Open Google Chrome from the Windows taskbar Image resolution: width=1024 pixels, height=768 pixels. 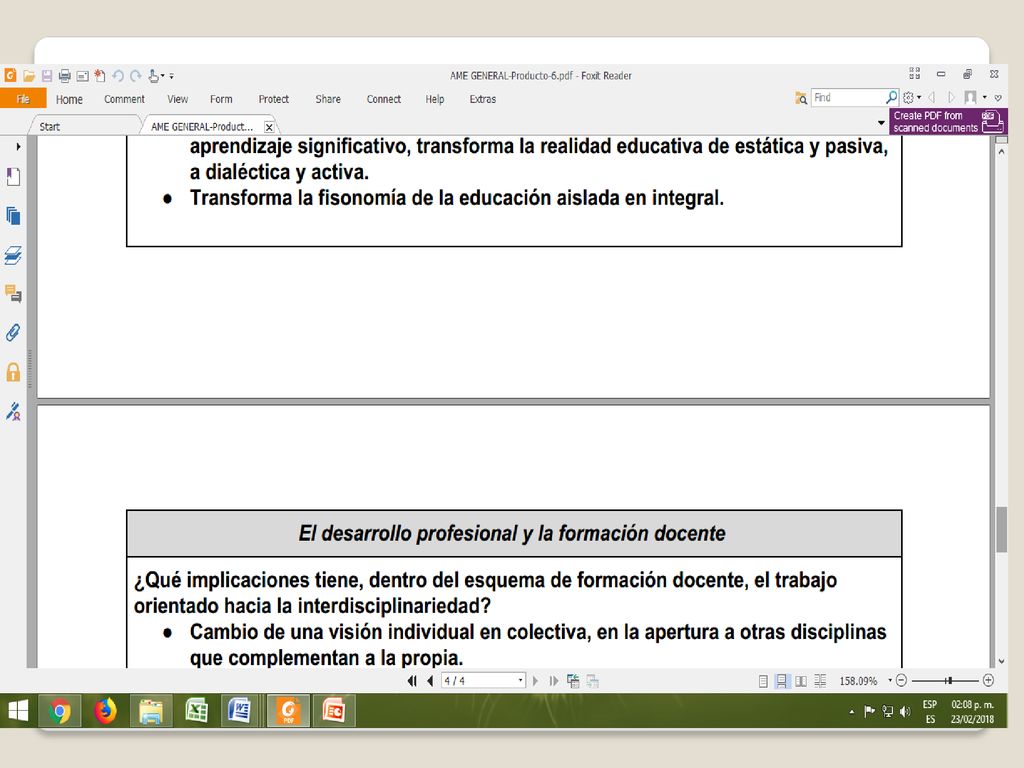coord(60,711)
